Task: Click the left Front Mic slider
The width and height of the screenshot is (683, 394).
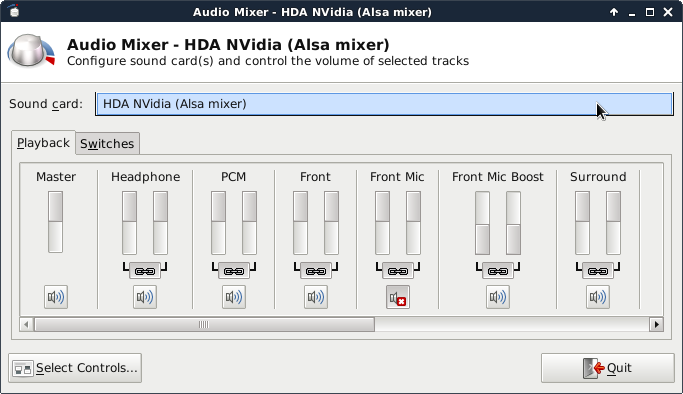Action: pos(382,223)
